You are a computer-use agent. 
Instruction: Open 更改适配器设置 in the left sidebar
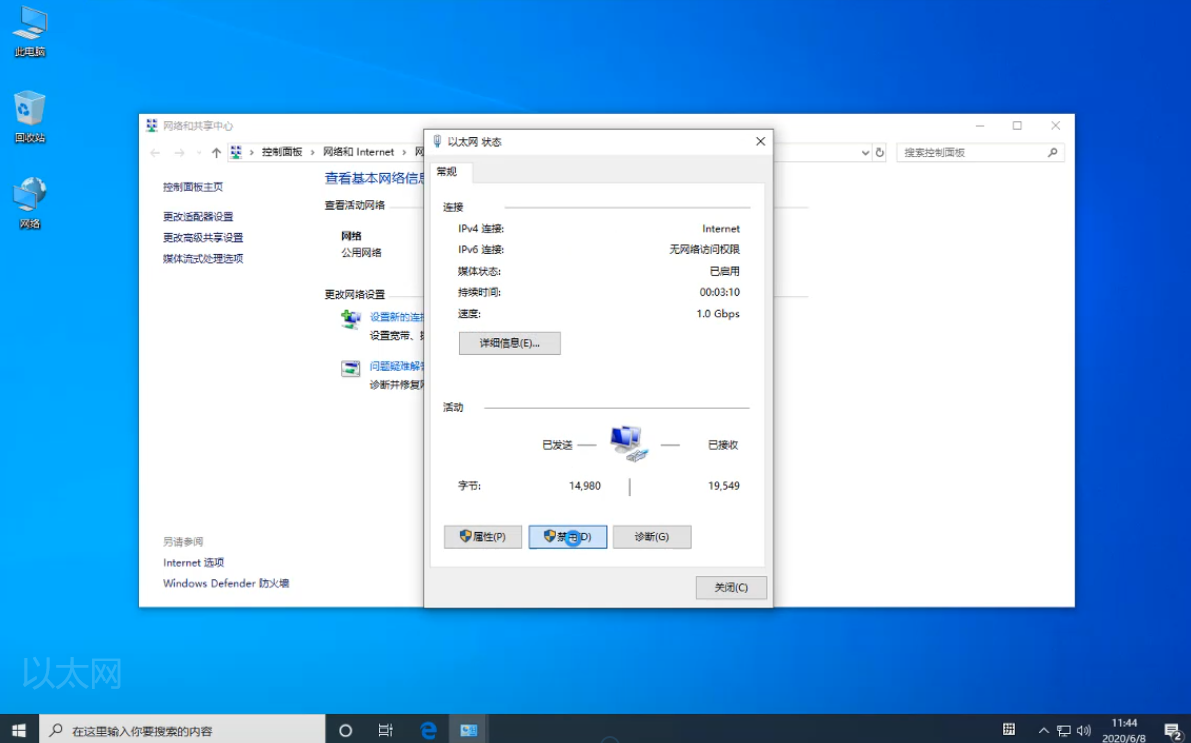pos(198,216)
